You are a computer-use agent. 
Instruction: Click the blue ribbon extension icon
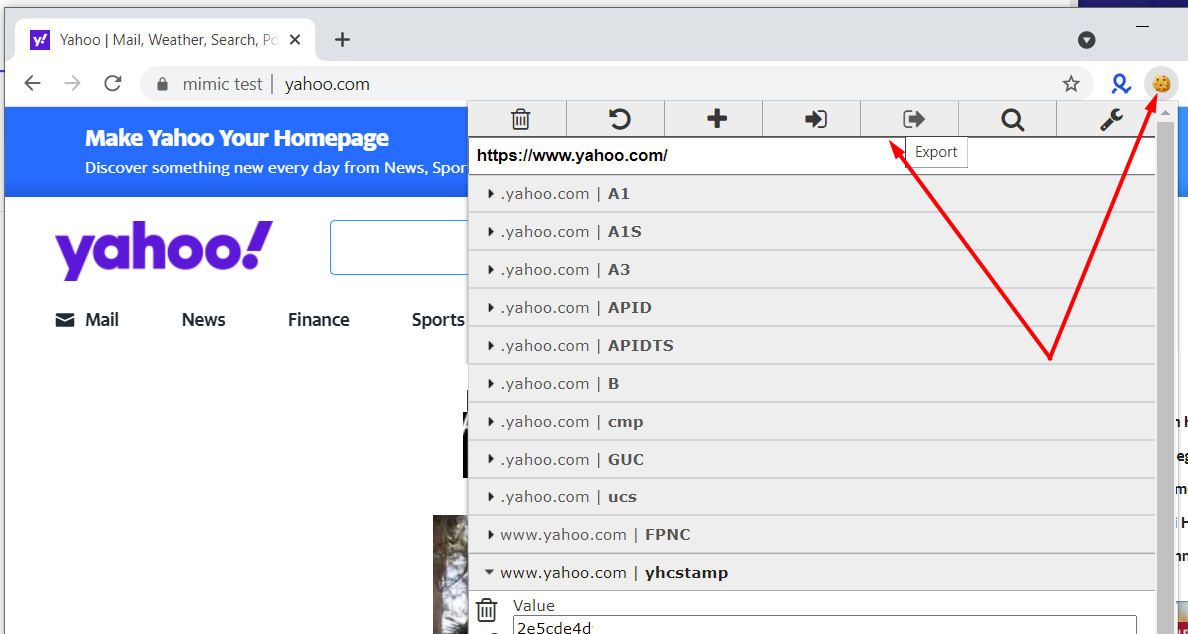pyautogui.click(x=1121, y=83)
